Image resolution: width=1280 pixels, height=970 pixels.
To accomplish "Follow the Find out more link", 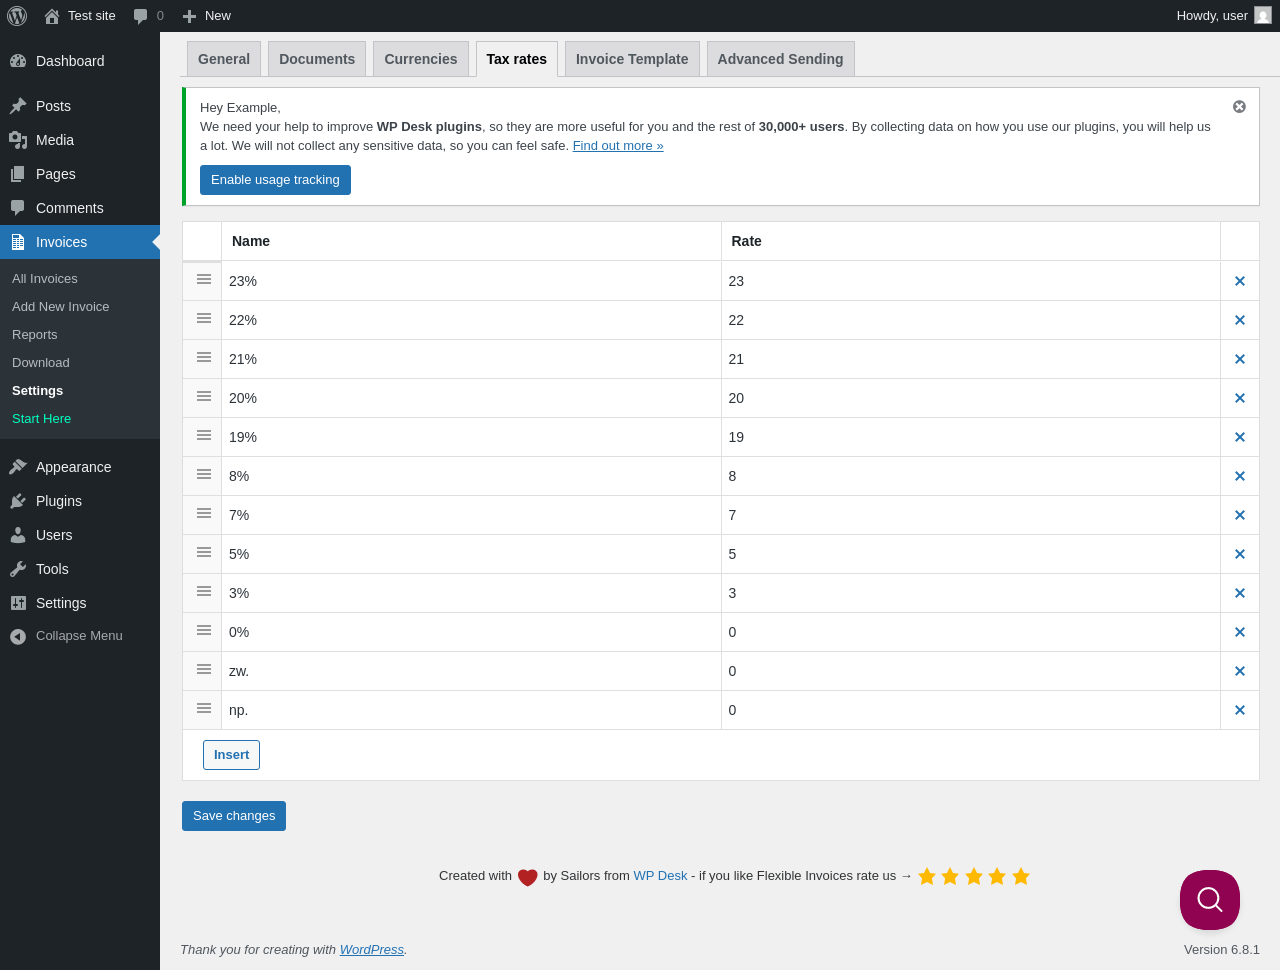I will pyautogui.click(x=618, y=146).
